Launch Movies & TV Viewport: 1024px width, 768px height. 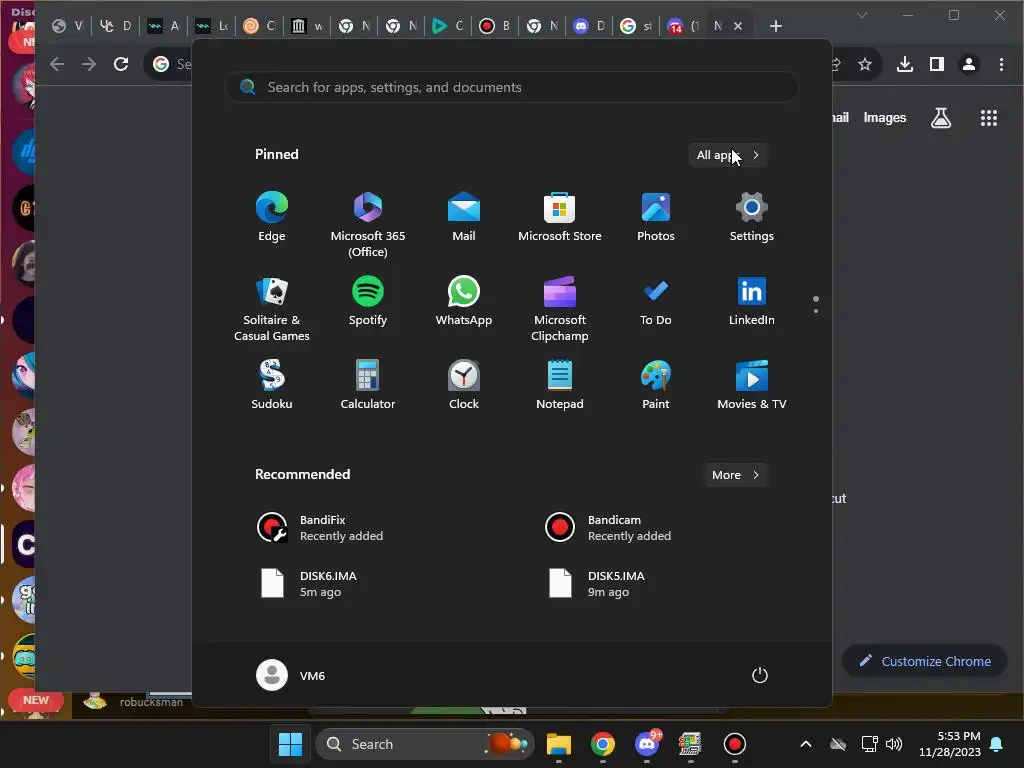(752, 385)
